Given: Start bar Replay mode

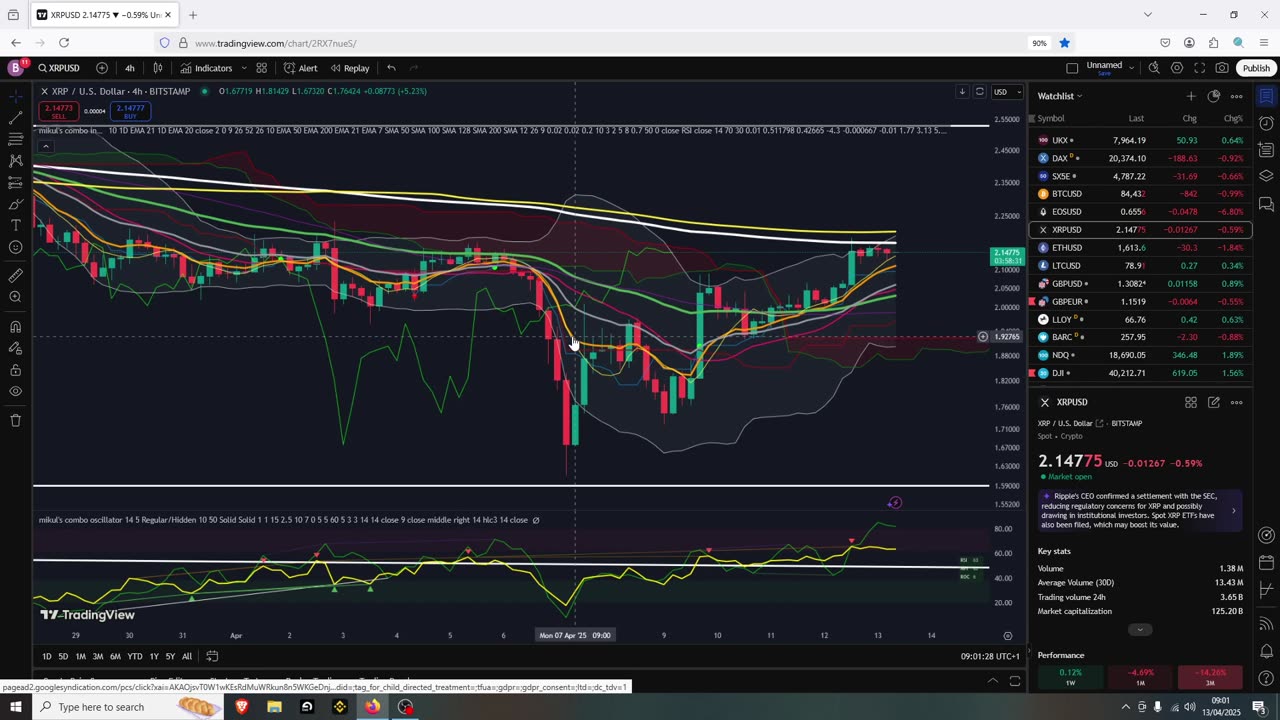Looking at the screenshot, I should [350, 68].
